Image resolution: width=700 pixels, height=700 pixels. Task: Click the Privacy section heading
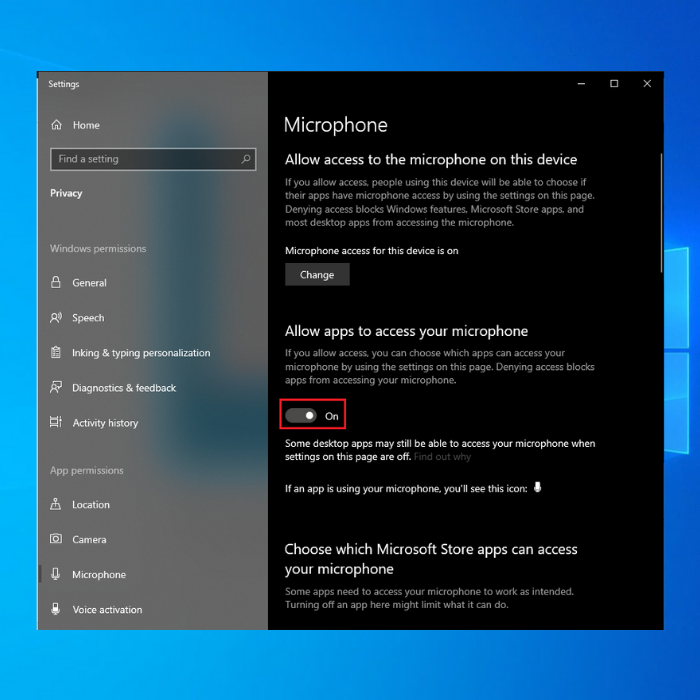(66, 193)
